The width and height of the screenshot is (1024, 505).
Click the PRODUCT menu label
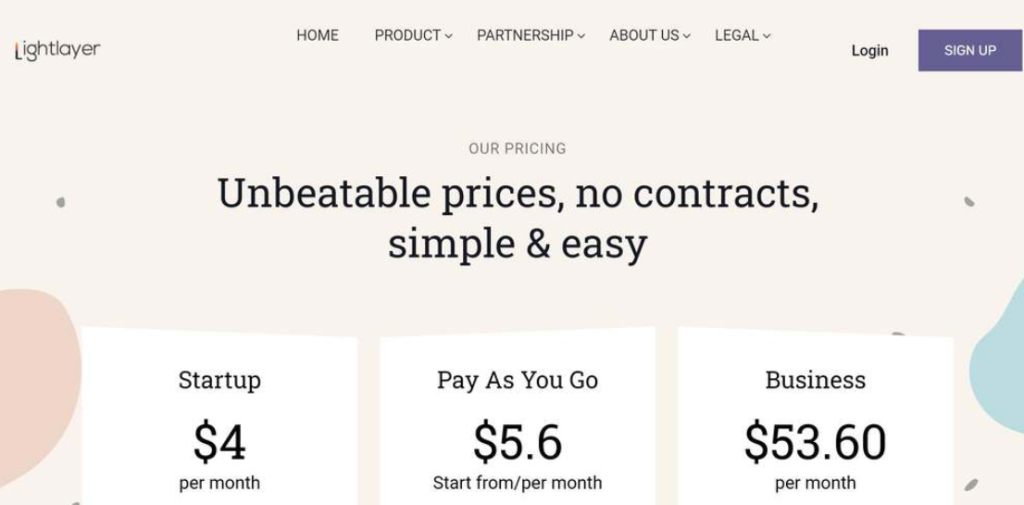[407, 35]
